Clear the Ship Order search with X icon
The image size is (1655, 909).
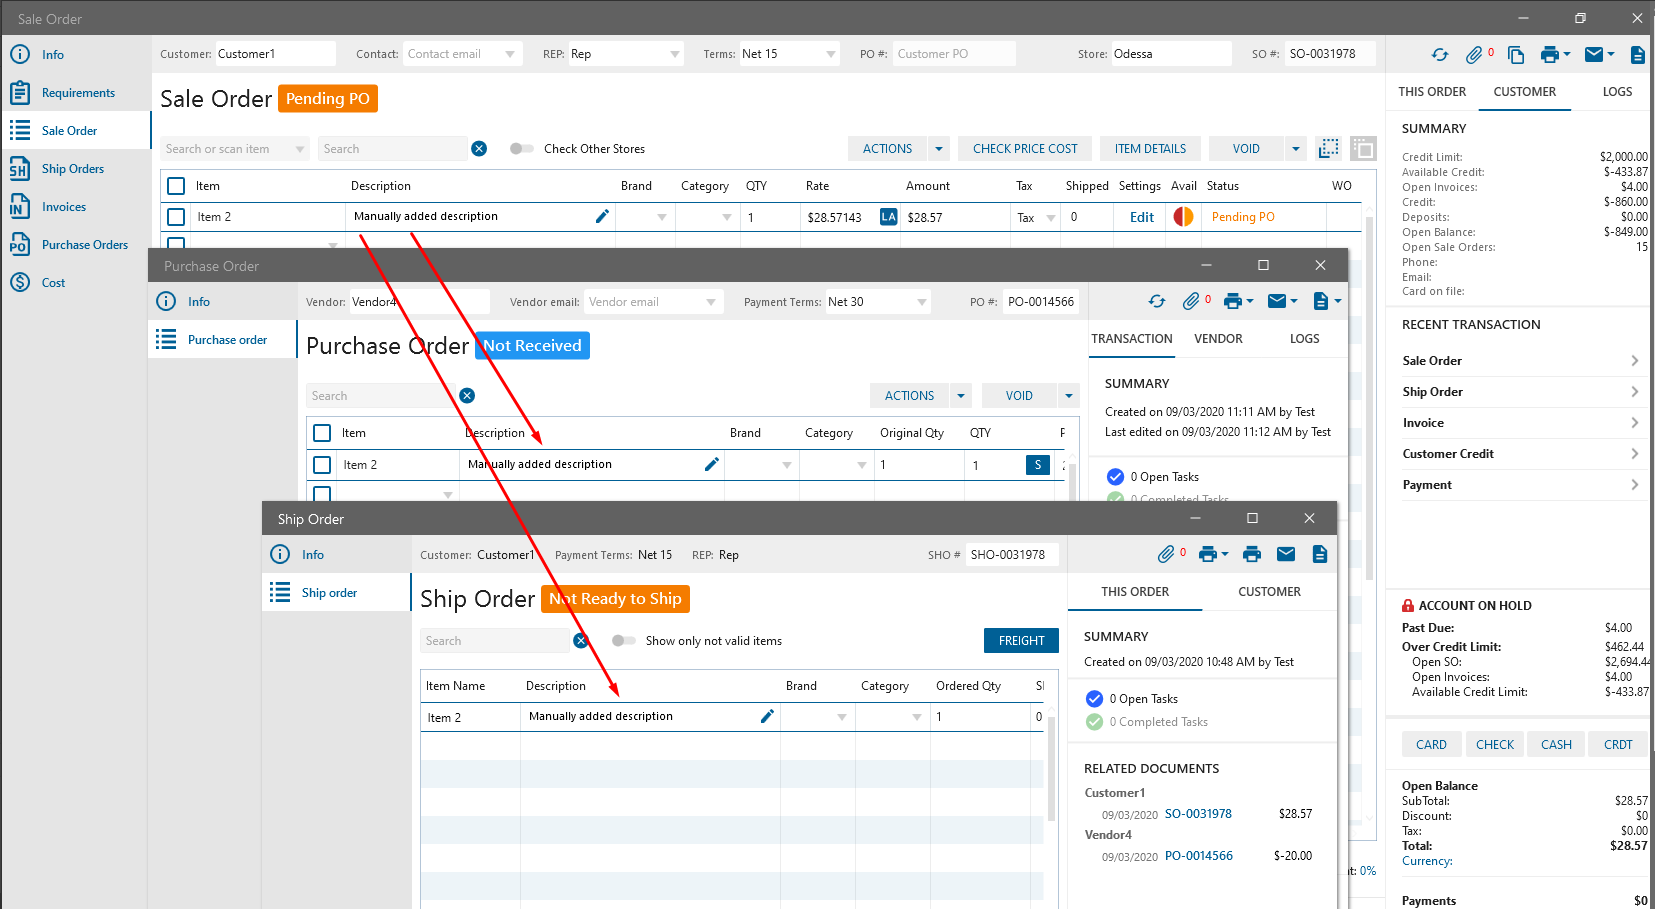pos(581,641)
